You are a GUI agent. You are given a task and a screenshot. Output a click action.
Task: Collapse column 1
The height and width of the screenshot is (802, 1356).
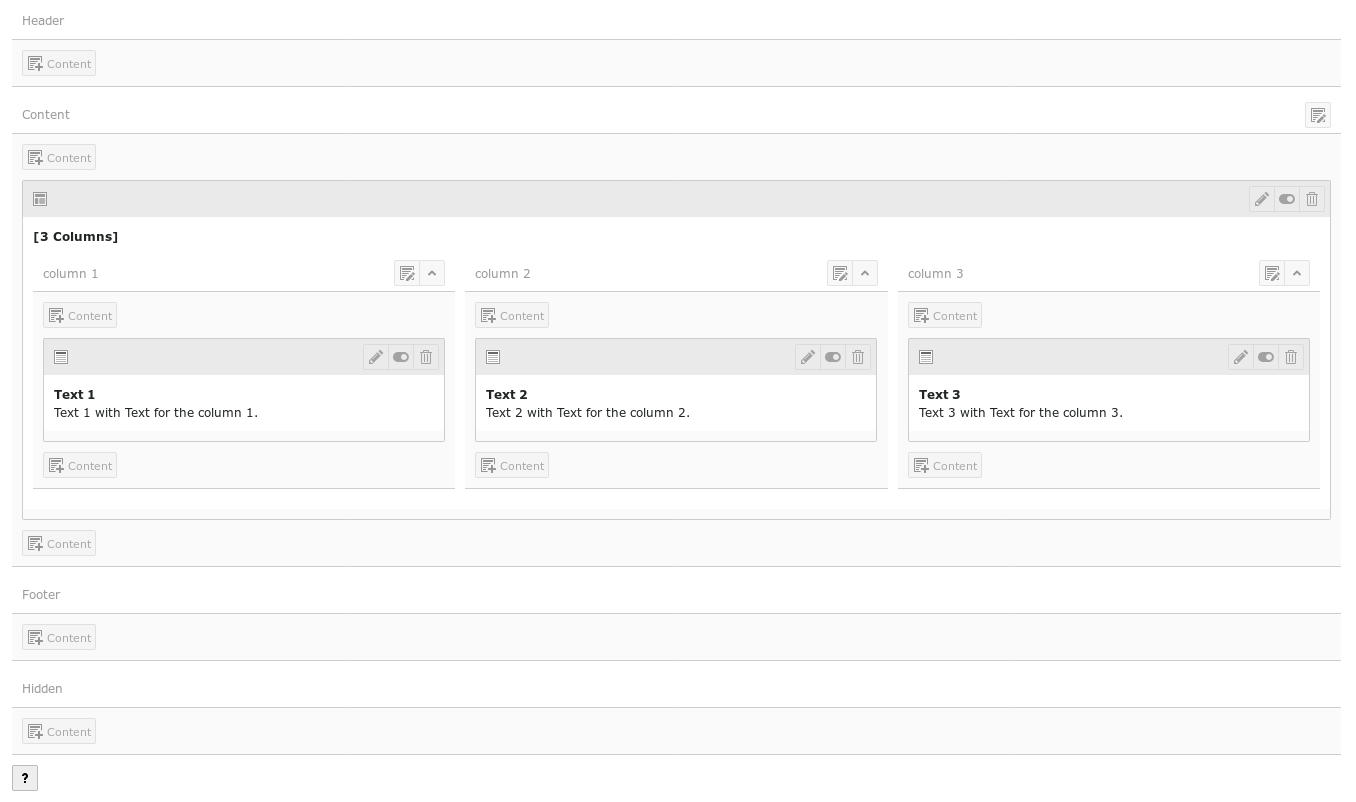[432, 273]
